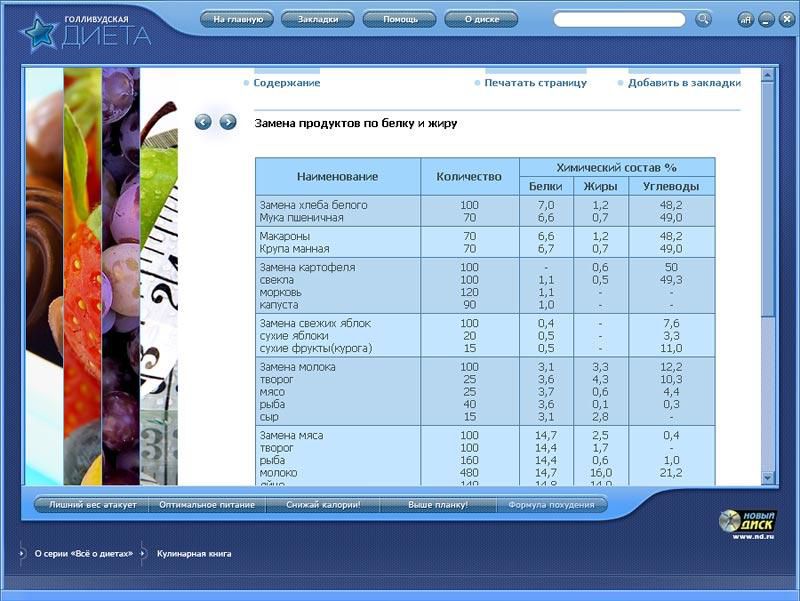
Task: Click the search input field
Action: pos(620,19)
